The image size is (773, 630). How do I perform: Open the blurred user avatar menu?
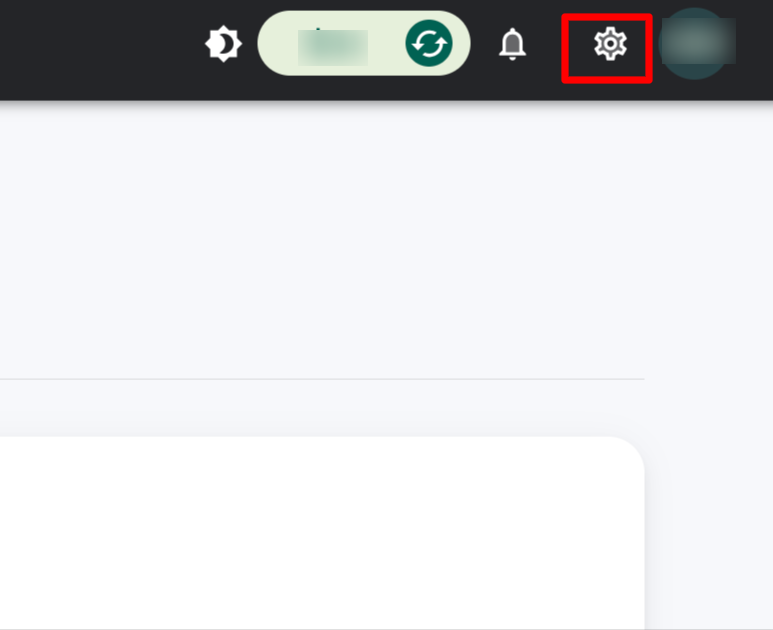(695, 43)
